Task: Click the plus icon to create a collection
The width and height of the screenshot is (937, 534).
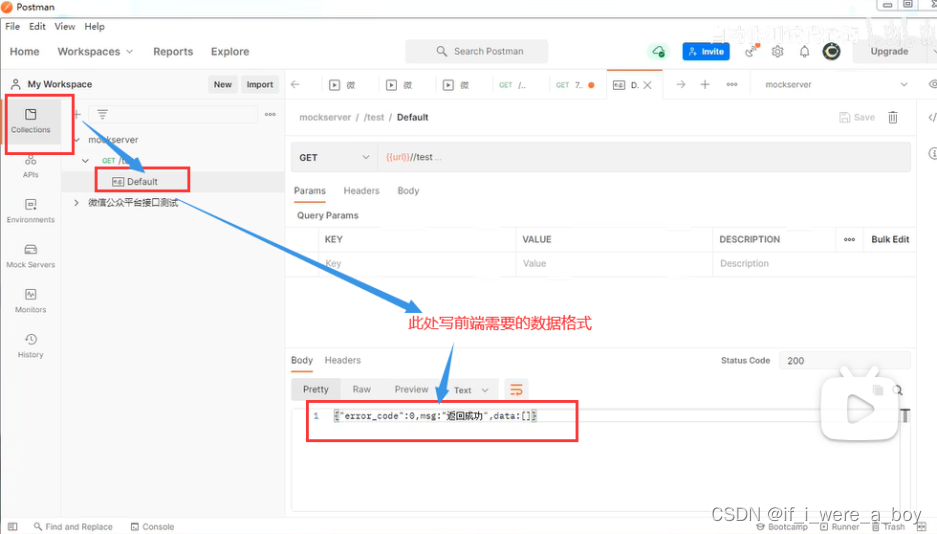Action: (77, 114)
